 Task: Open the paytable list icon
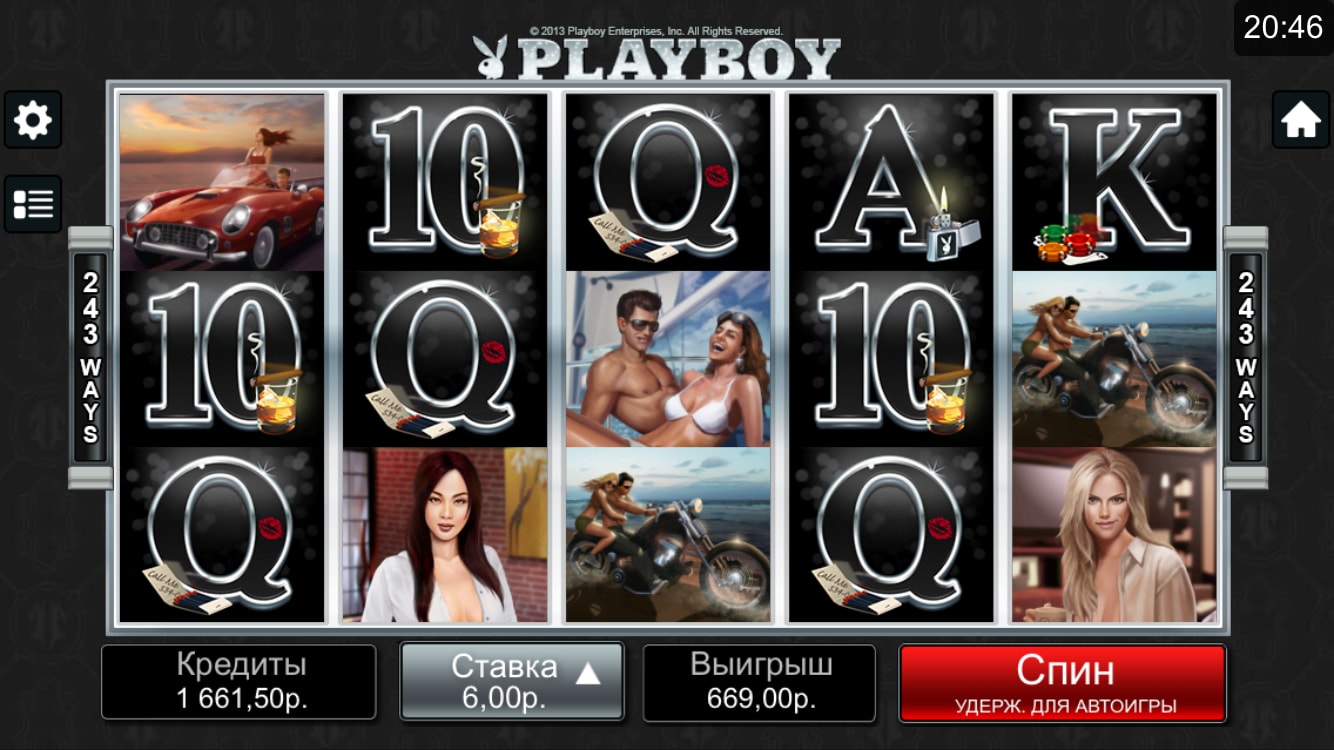(33, 204)
